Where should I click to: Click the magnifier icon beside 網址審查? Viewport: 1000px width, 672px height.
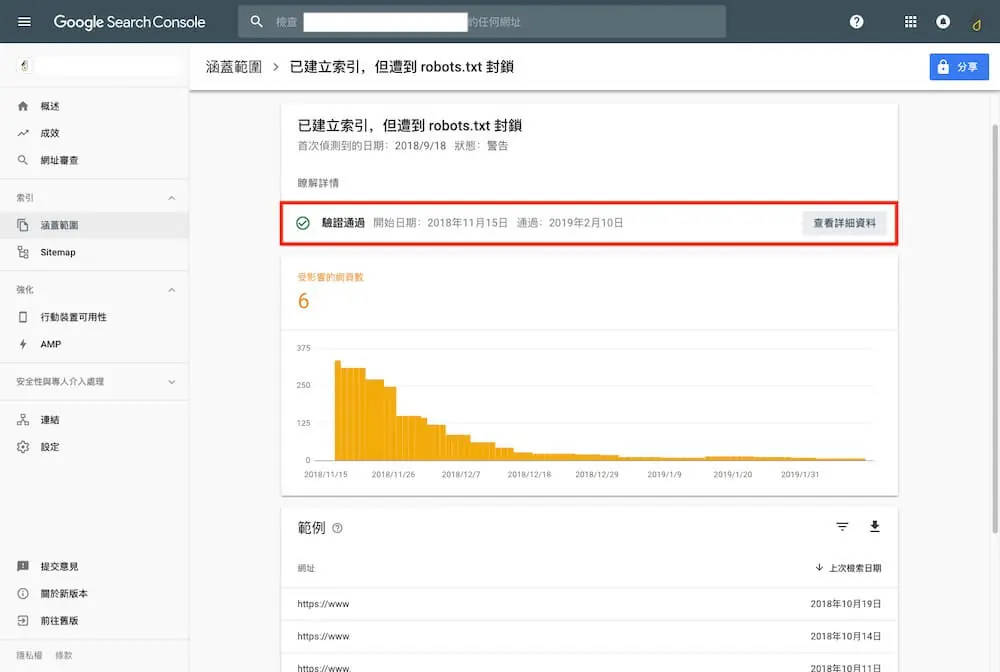(x=23, y=160)
